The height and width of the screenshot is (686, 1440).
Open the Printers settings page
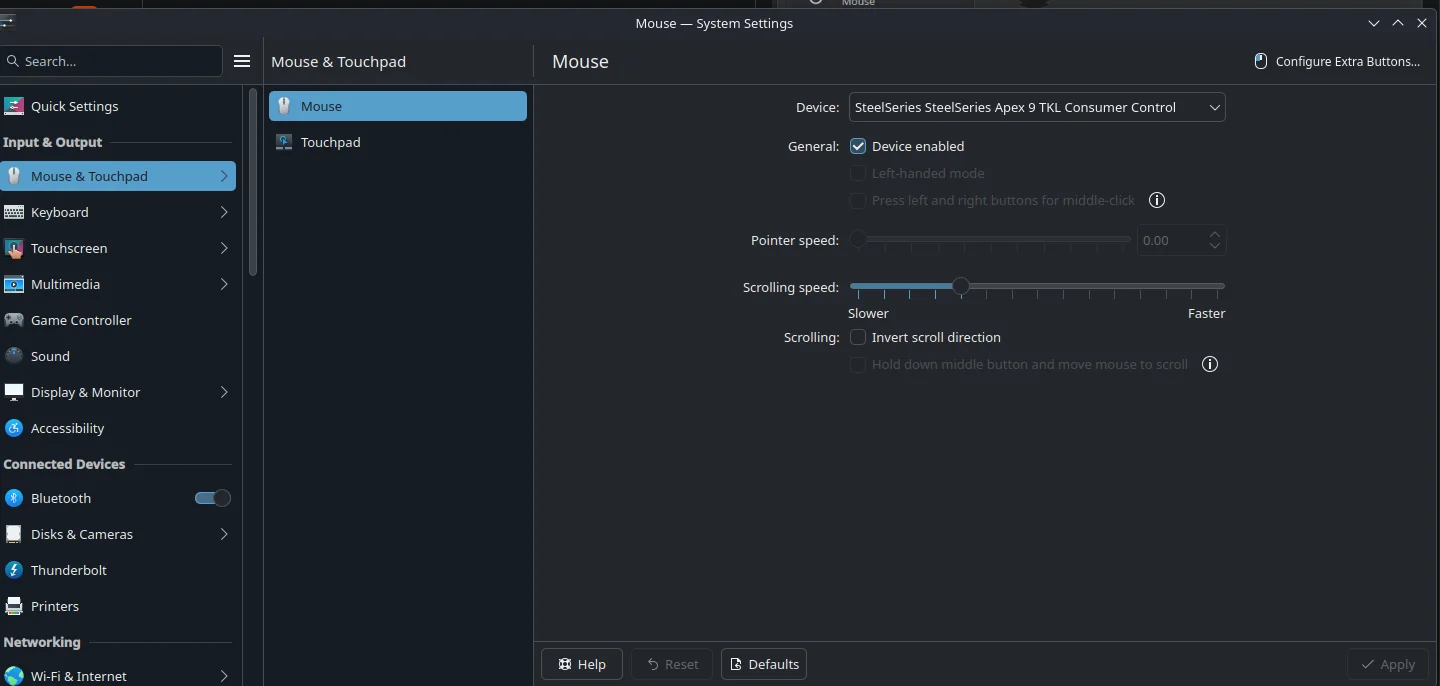point(118,606)
